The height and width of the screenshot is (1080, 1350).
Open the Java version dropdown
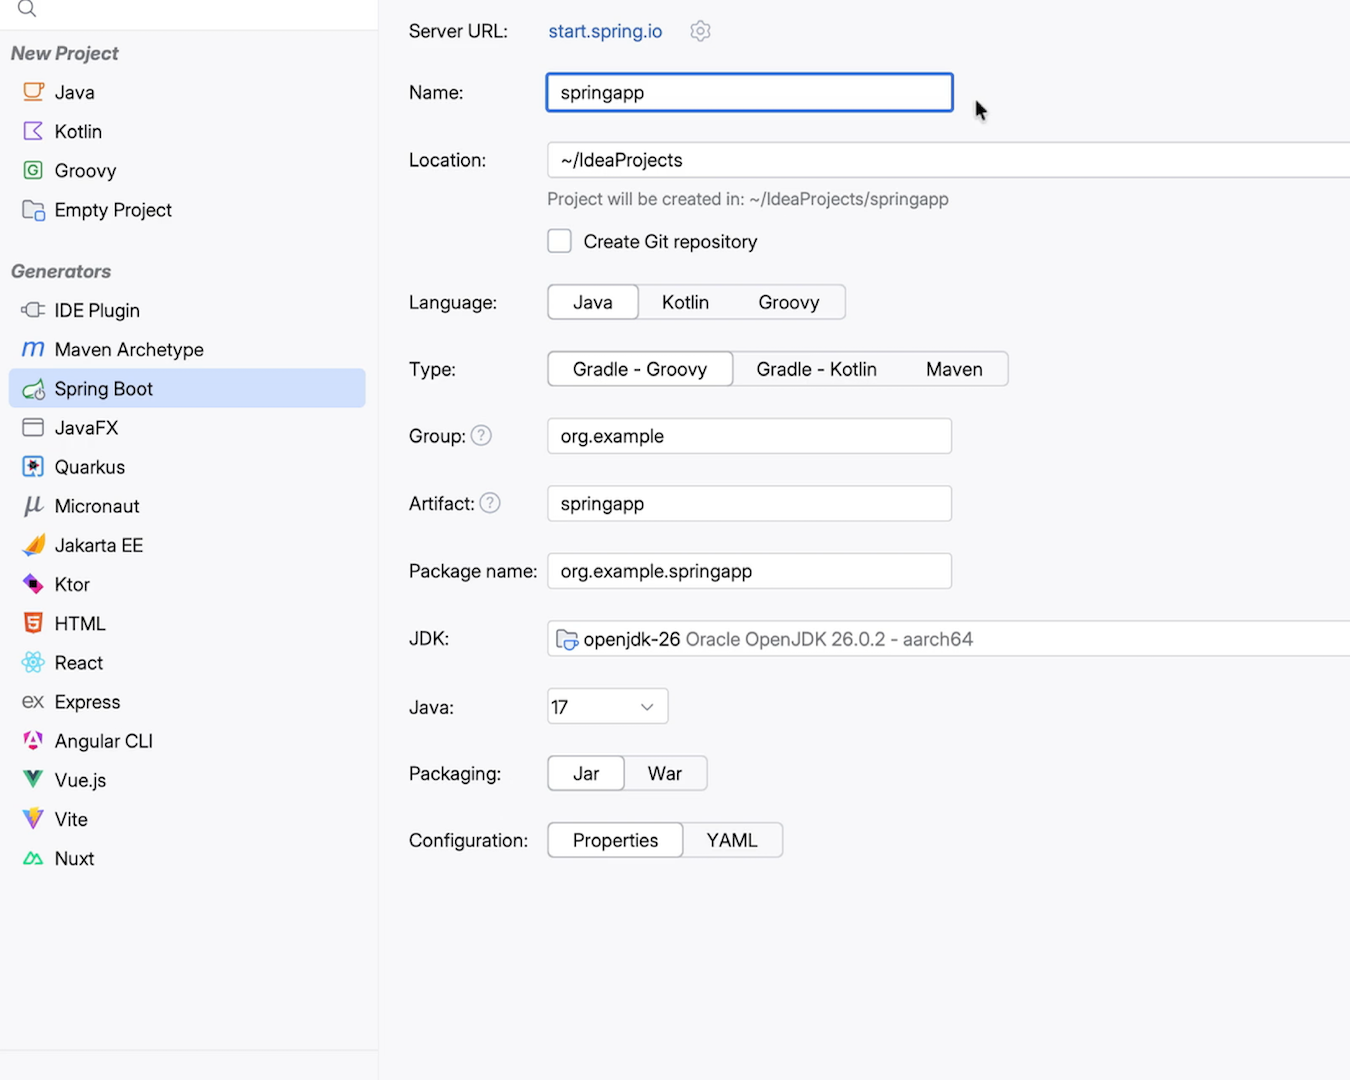[608, 707]
